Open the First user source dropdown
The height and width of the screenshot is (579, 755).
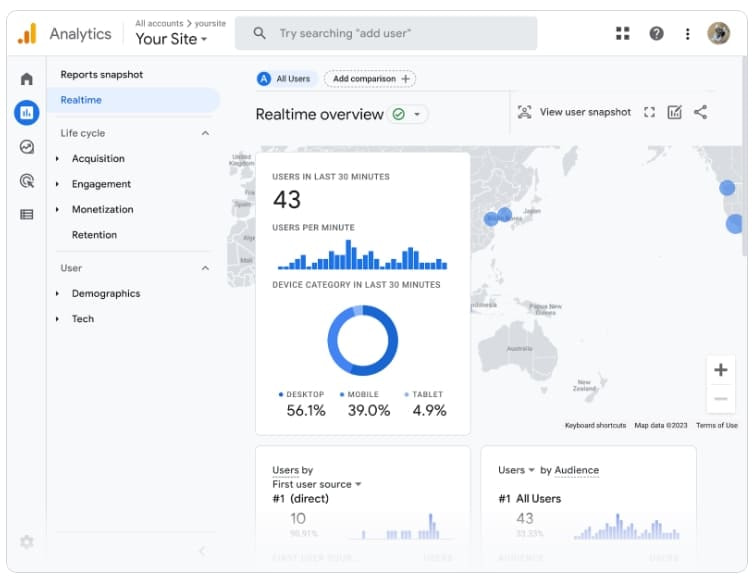click(316, 484)
